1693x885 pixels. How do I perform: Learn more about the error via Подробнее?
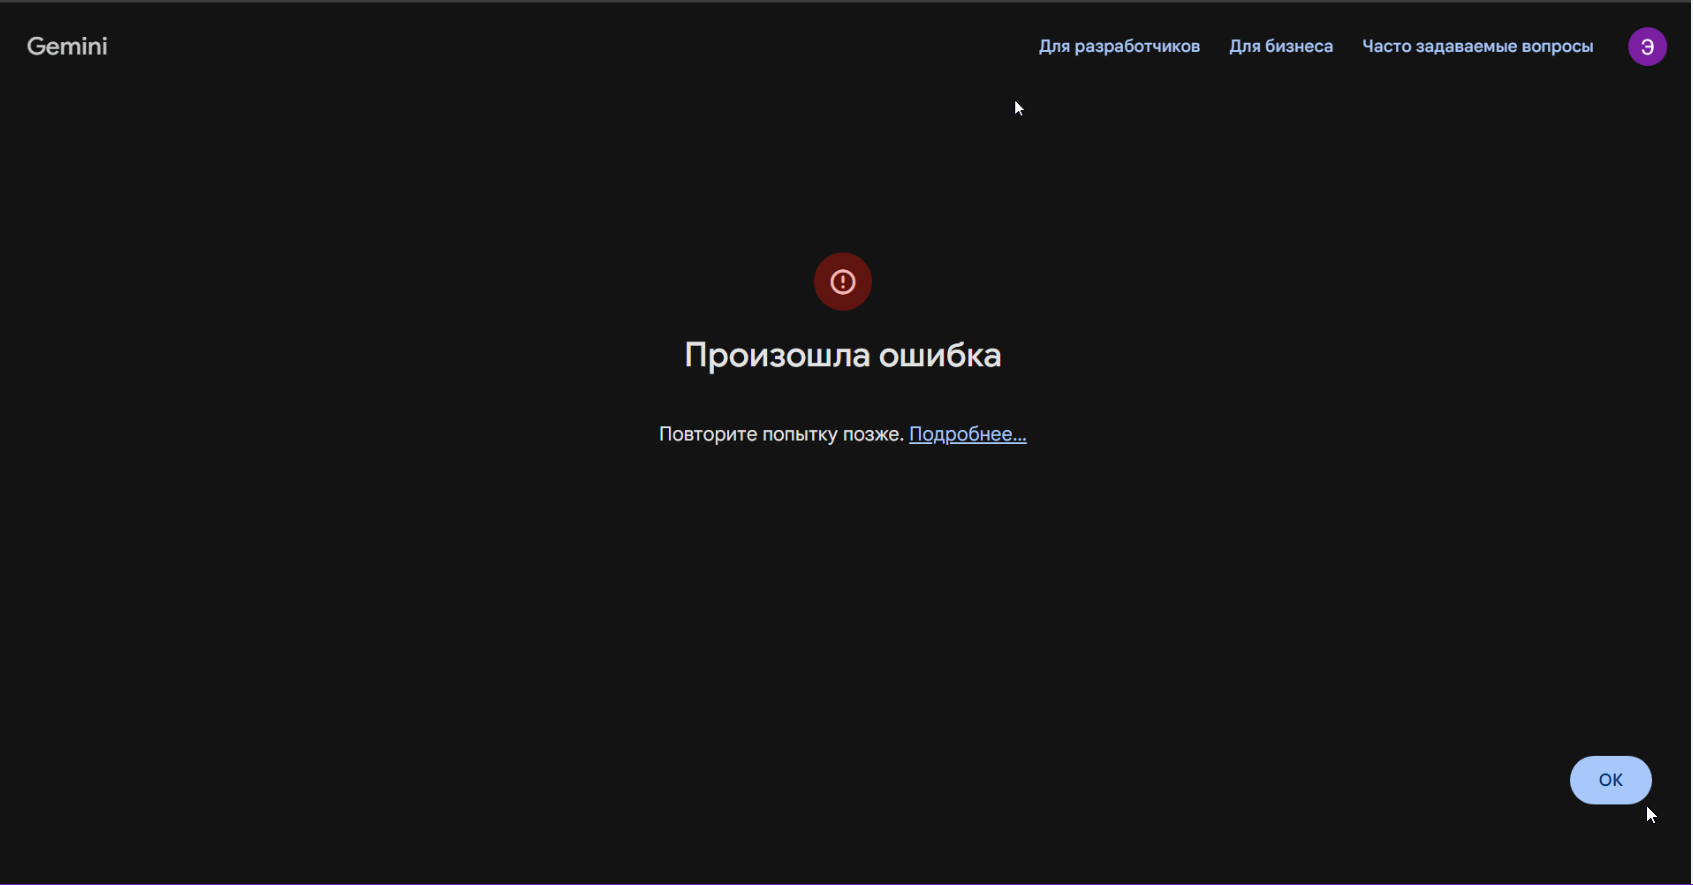pyautogui.click(x=967, y=434)
